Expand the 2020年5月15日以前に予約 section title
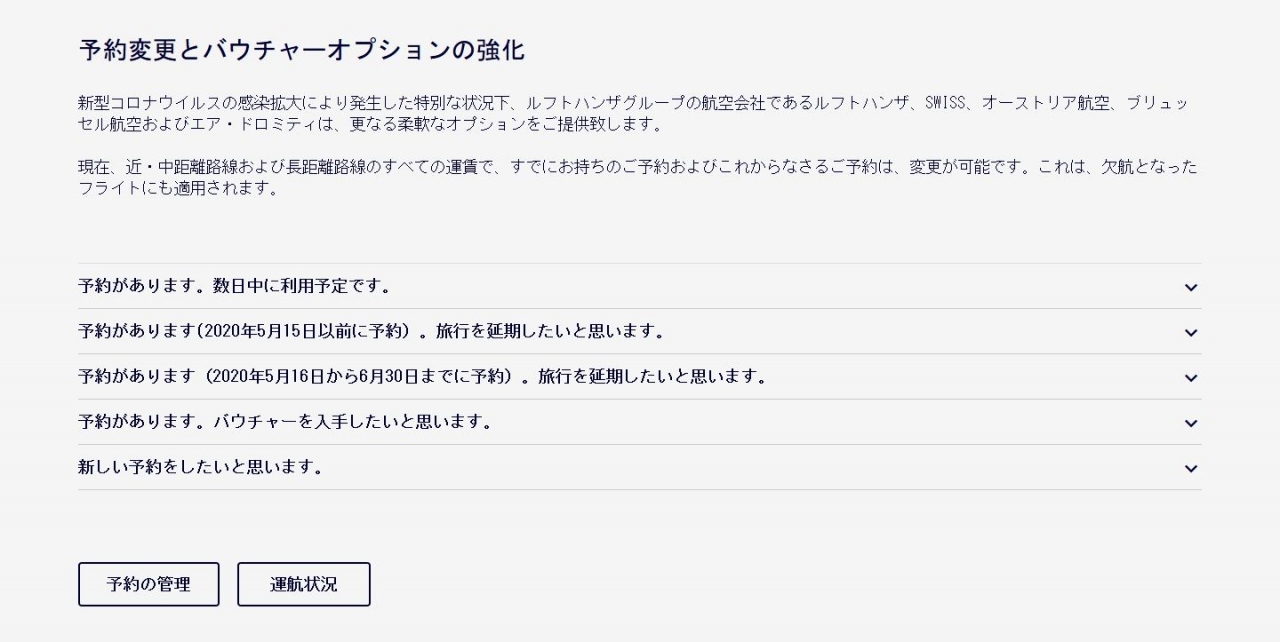Screen dimensions: 1280x642 (x=371, y=331)
